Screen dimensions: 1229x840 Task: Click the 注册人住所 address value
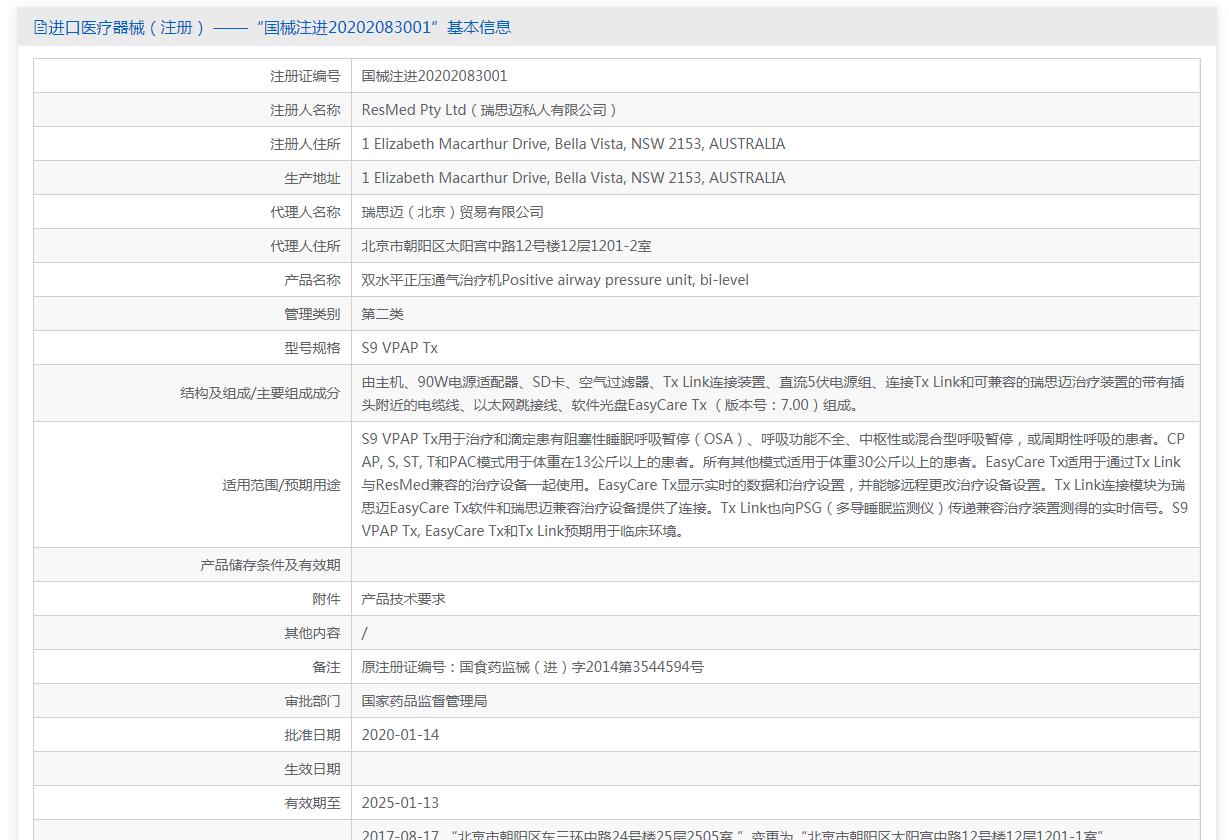pyautogui.click(x=573, y=144)
